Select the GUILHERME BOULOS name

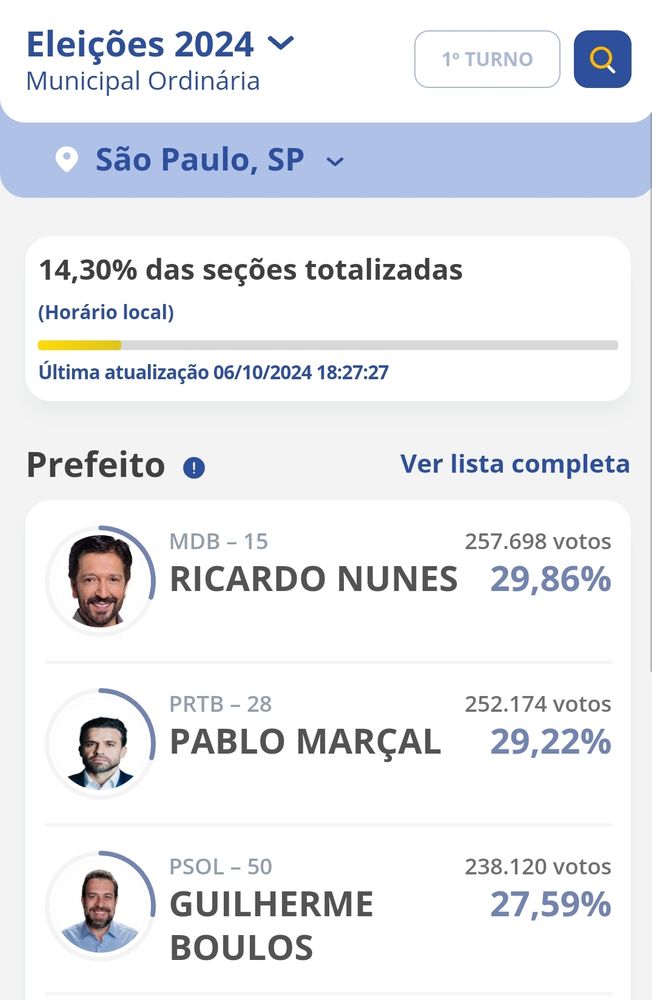(x=271, y=925)
